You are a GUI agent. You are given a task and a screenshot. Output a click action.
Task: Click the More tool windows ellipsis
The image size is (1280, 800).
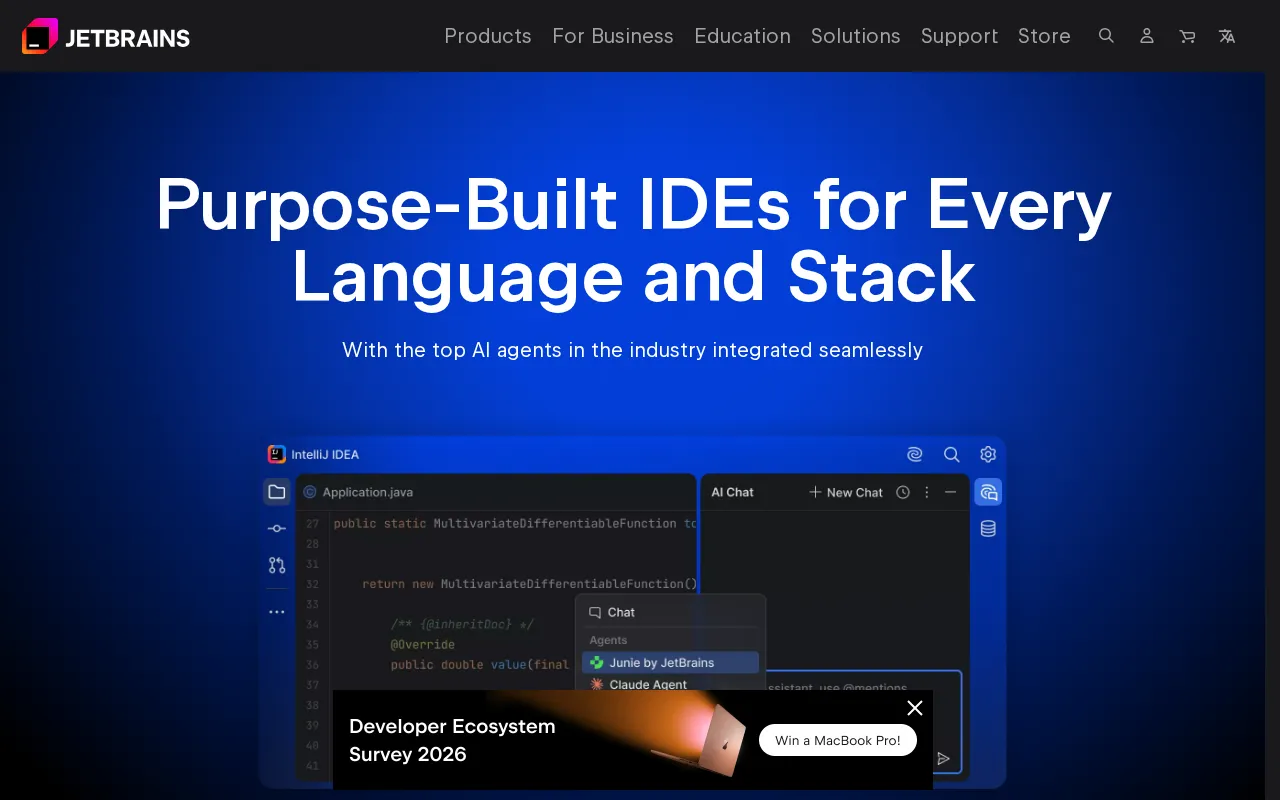pos(277,612)
